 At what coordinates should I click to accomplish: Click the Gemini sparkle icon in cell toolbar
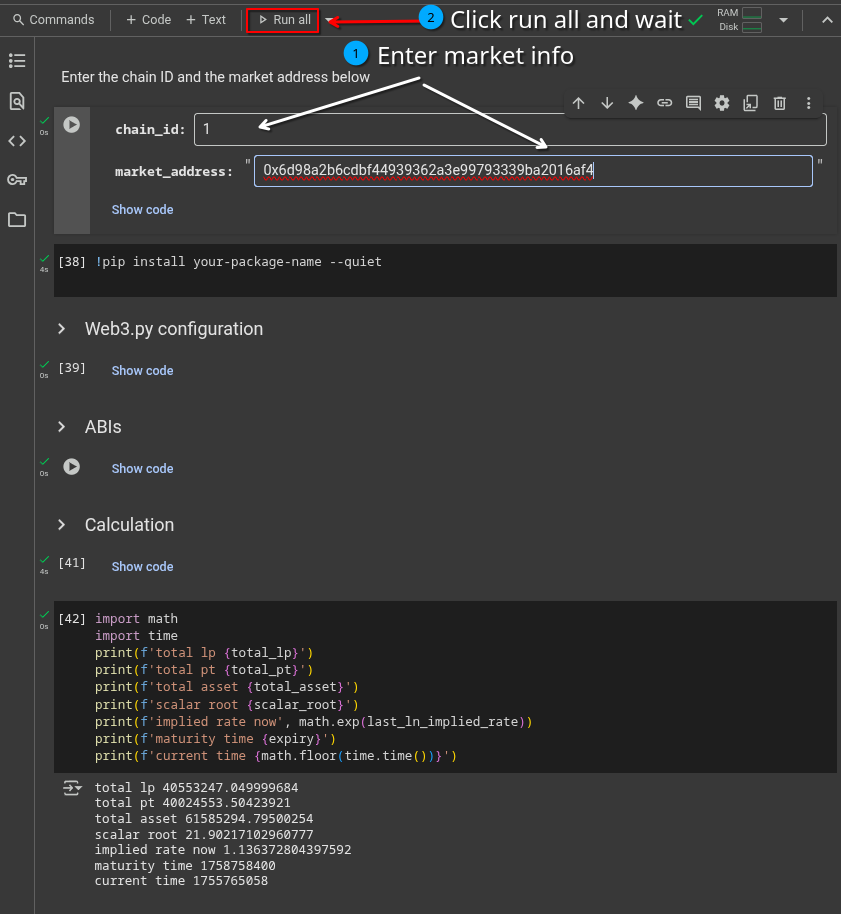pyautogui.click(x=635, y=103)
